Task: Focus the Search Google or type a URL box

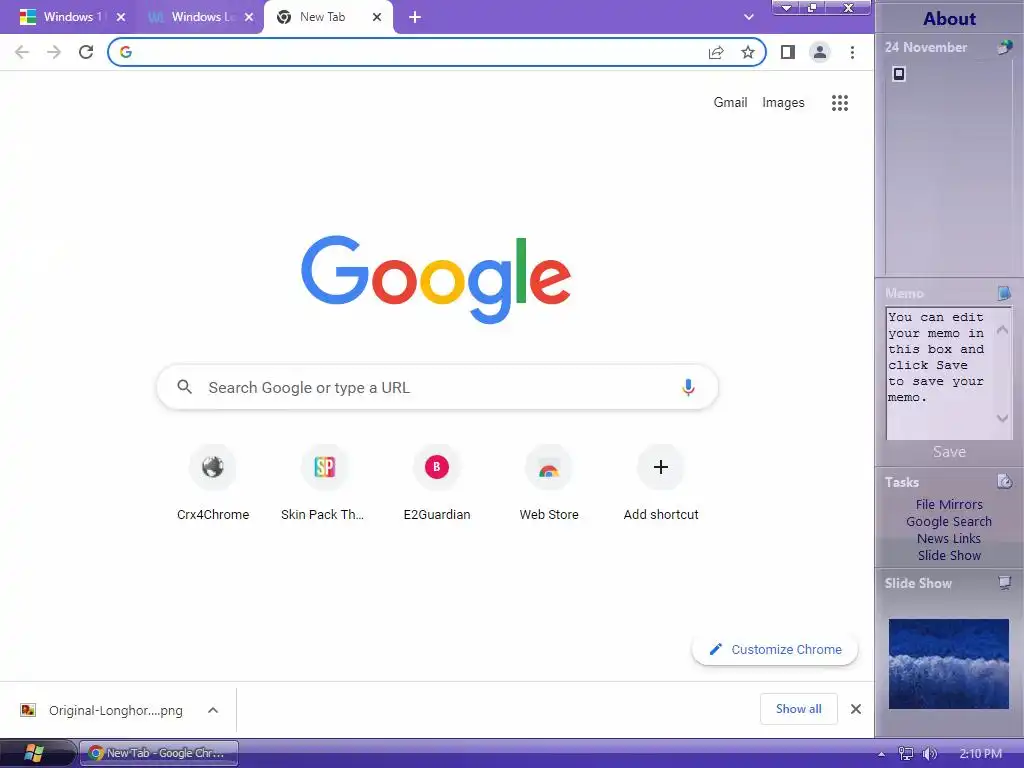Action: (x=438, y=387)
